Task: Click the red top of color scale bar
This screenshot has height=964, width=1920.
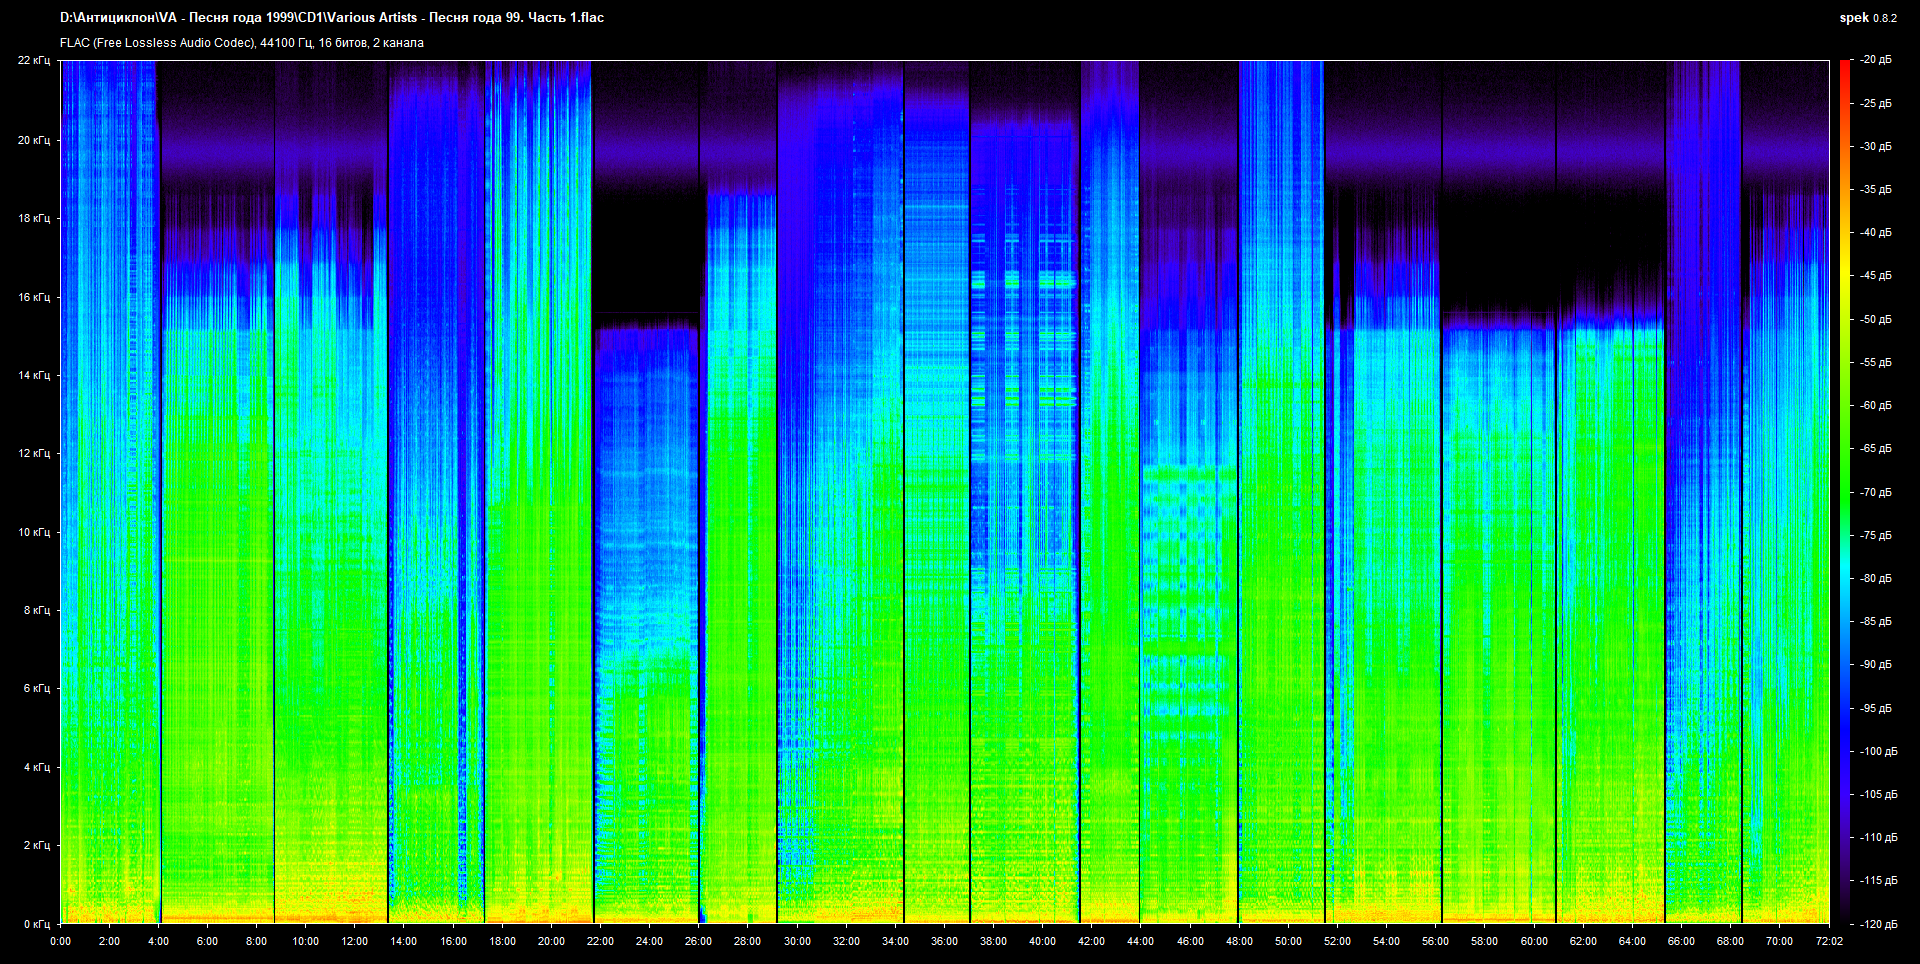Action: (1844, 68)
